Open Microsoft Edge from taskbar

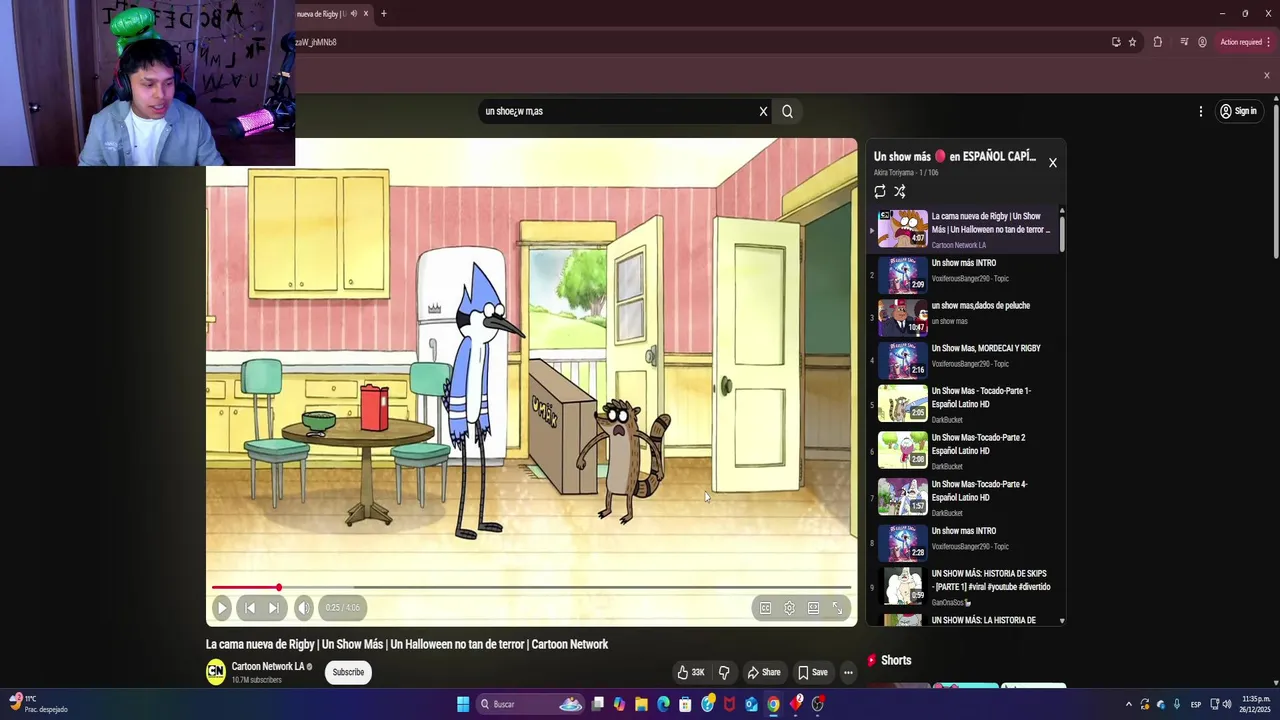[663, 704]
